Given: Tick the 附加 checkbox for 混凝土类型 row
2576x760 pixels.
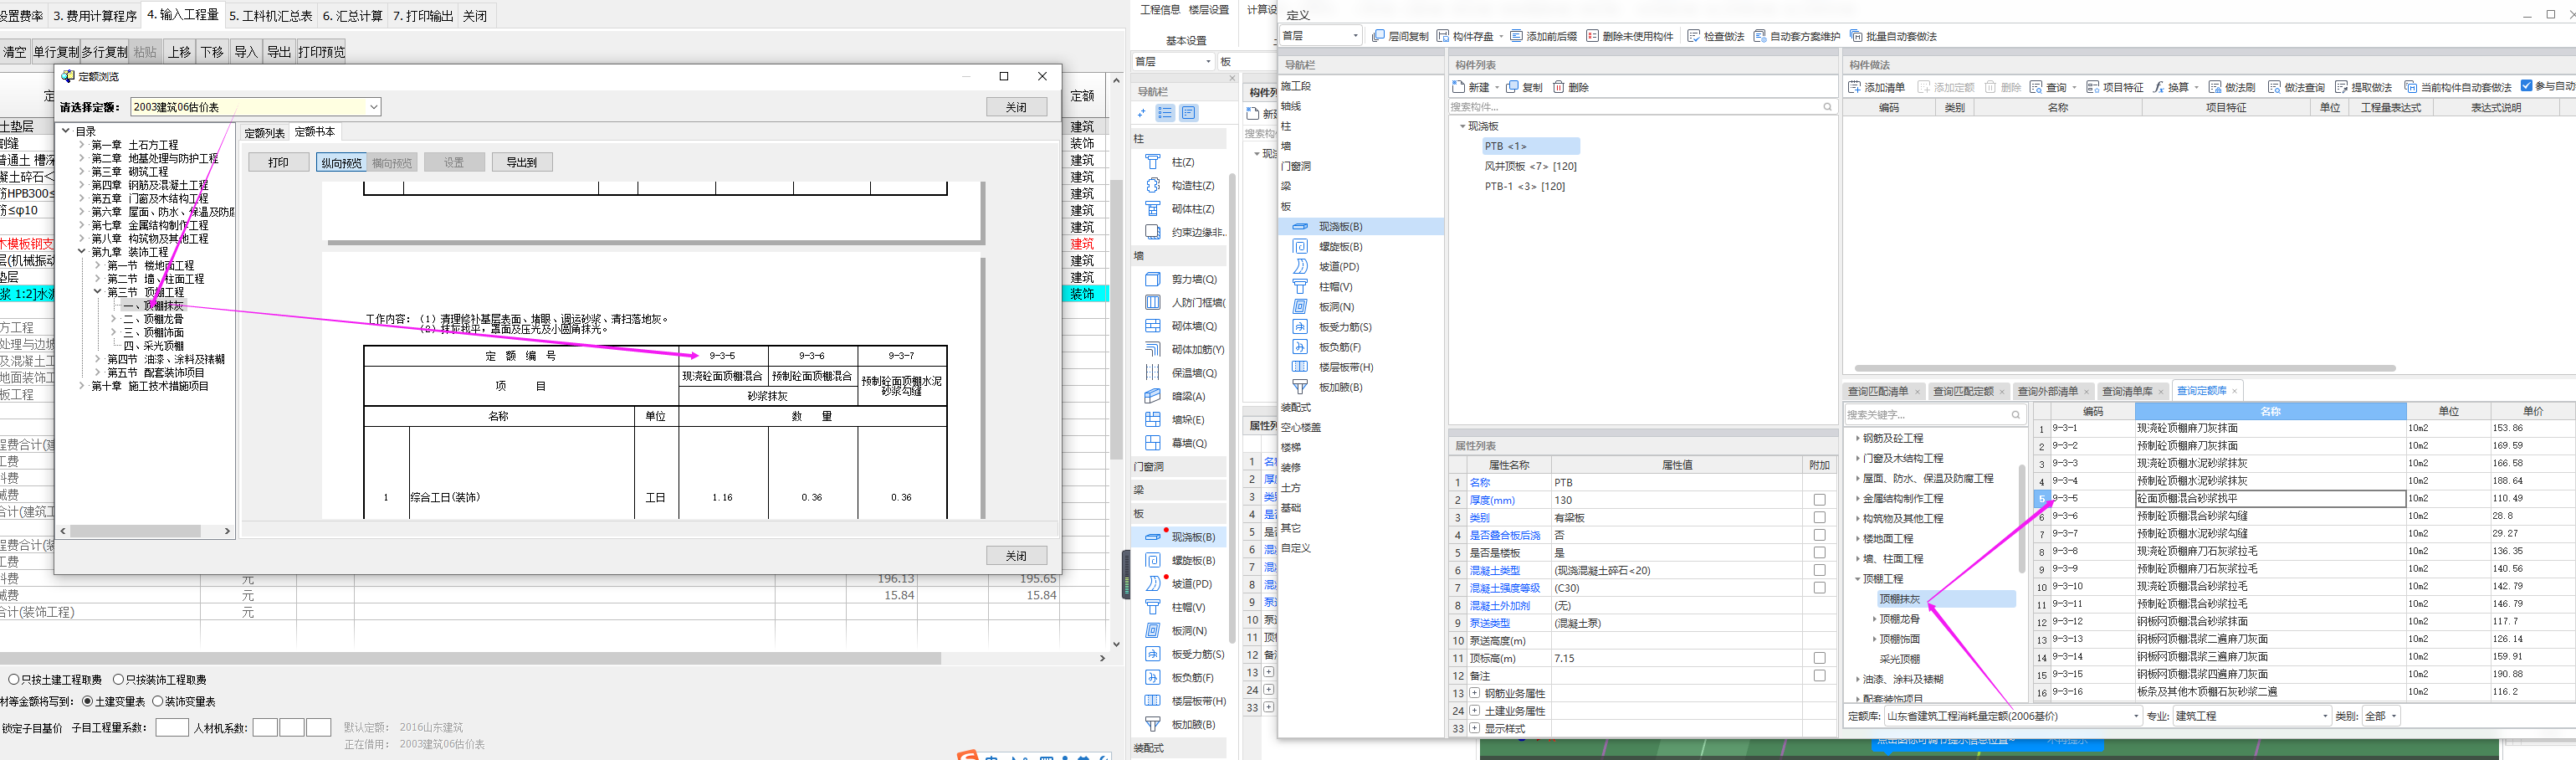Looking at the screenshot, I should [1819, 570].
